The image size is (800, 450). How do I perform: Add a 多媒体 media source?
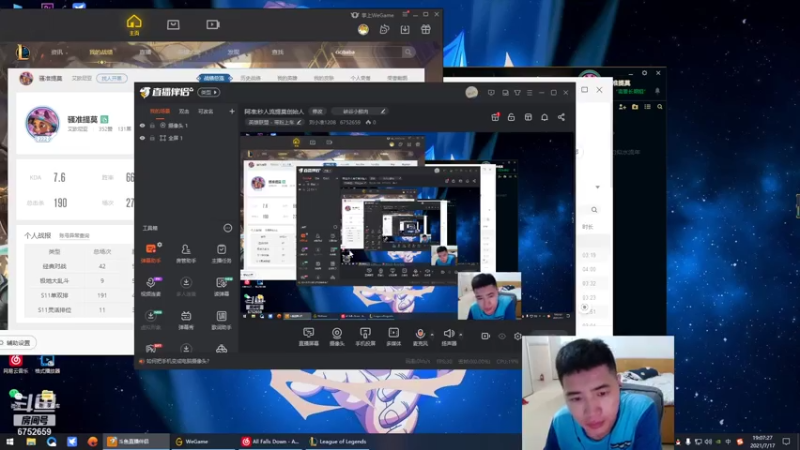pos(393,337)
